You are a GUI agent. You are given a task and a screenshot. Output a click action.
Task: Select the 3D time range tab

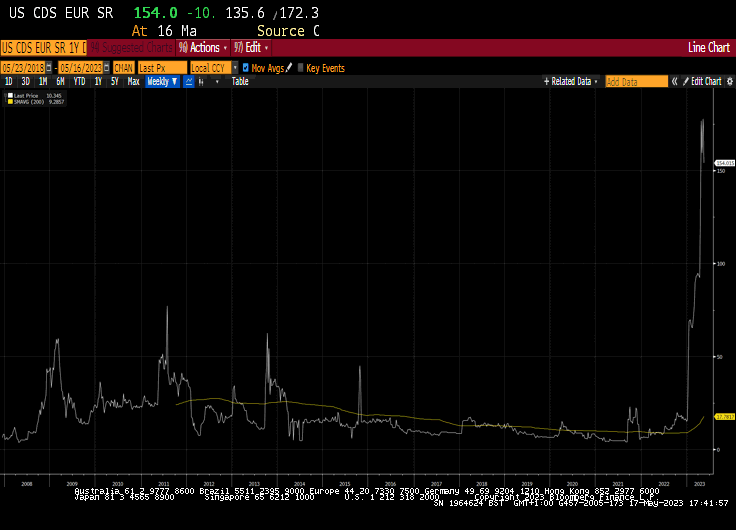tap(25, 82)
